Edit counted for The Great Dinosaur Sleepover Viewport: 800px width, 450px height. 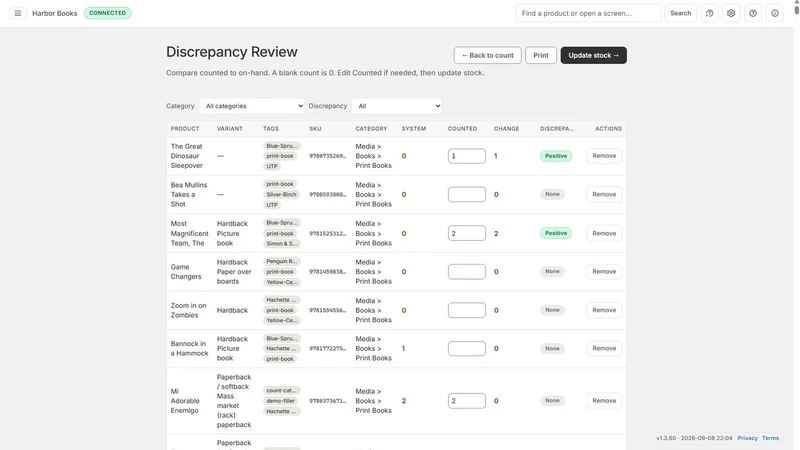point(467,156)
